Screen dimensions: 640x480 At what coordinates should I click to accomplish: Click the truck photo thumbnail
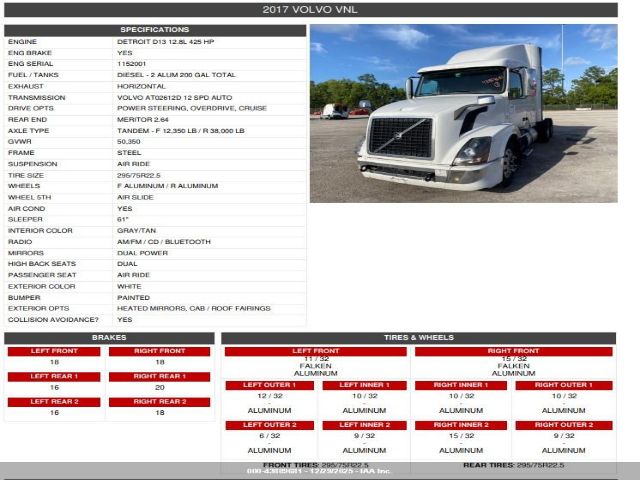click(x=463, y=114)
